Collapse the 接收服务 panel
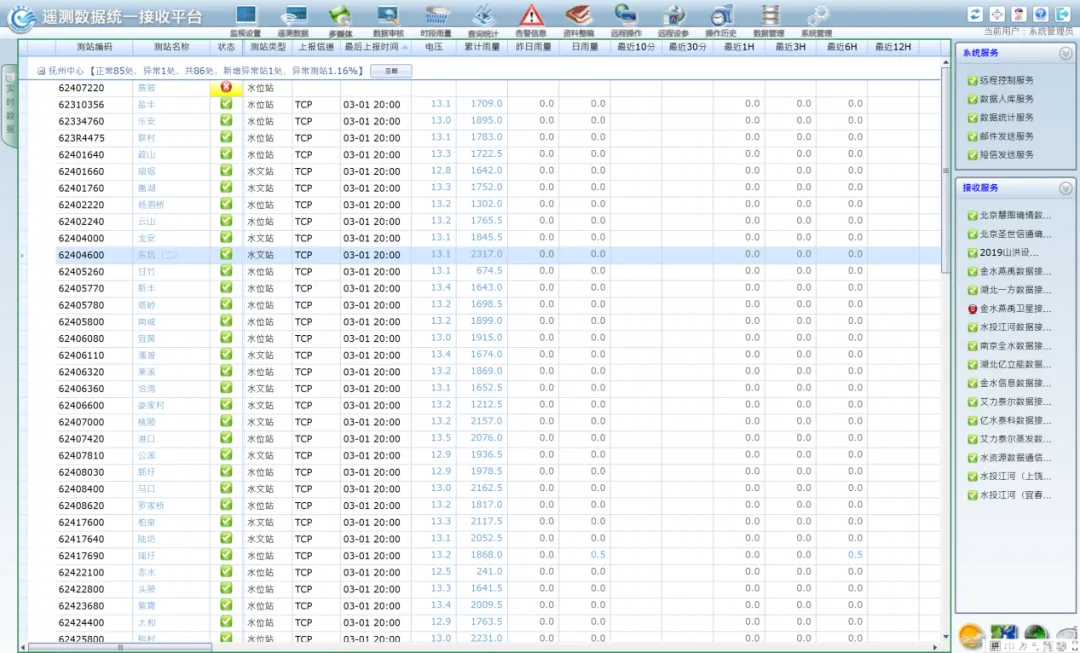Viewport: 1080px width, 653px height. tap(1066, 188)
